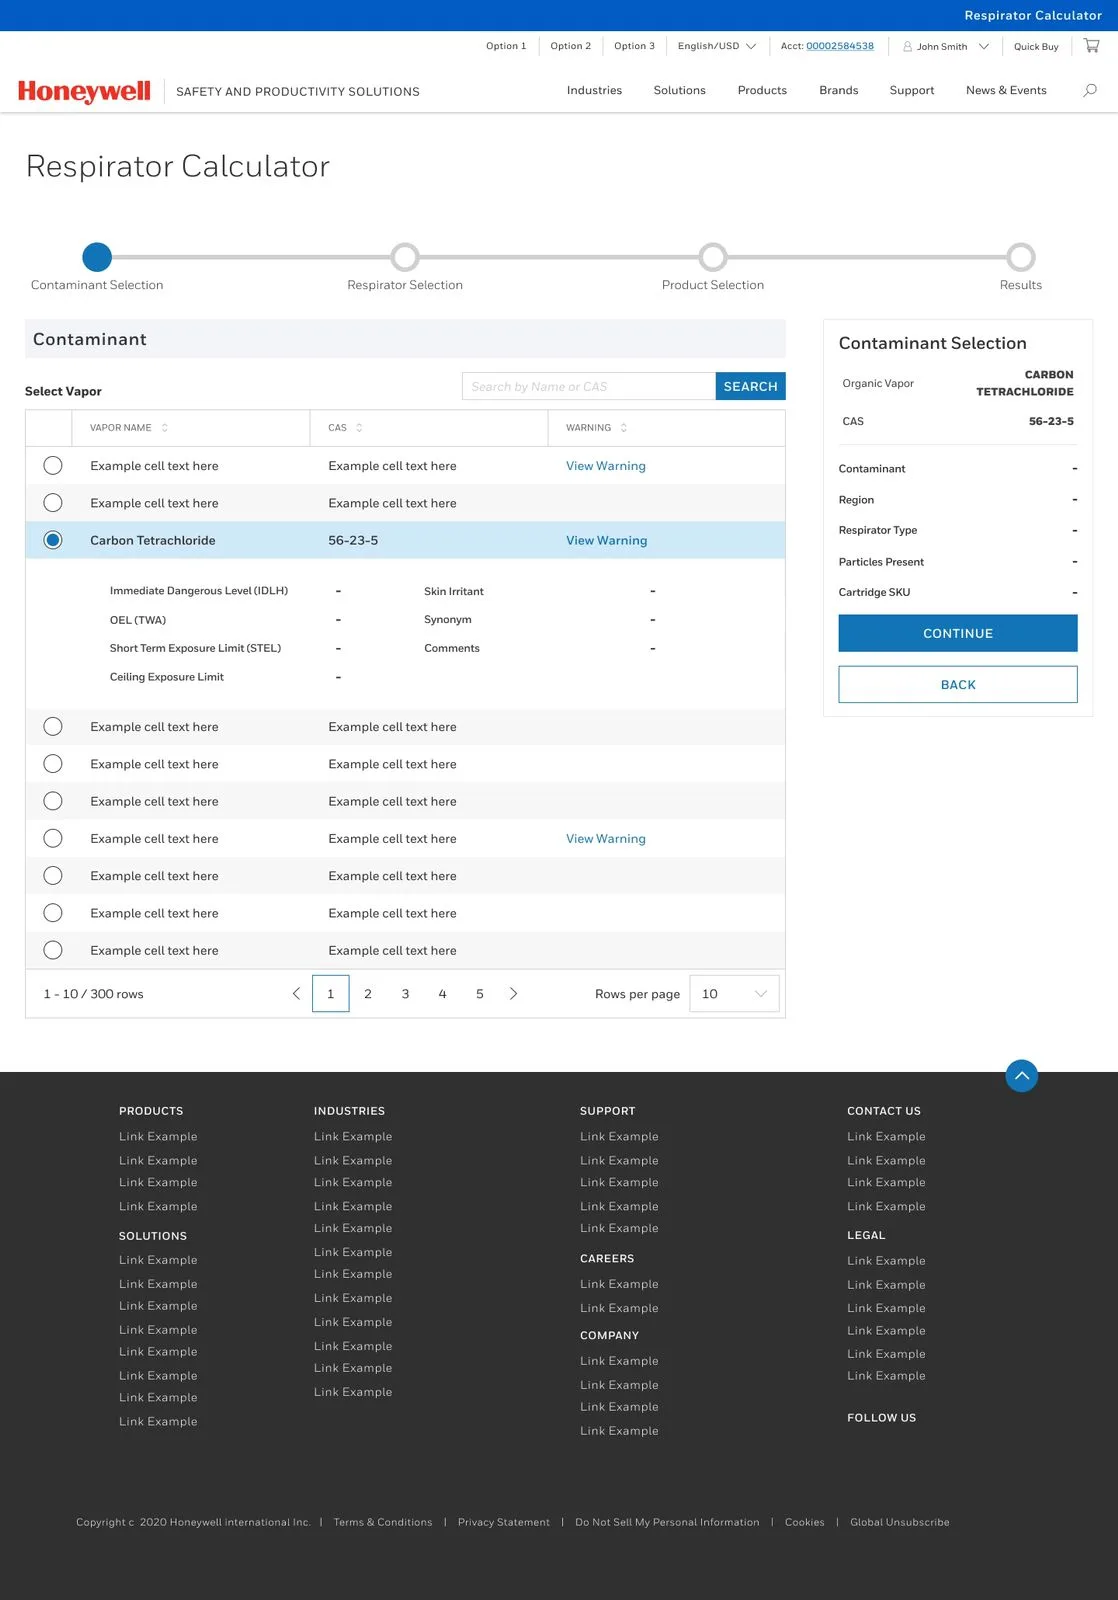Viewport: 1118px width, 1600px height.
Task: Sort table by Vapor Name column
Action: [165, 428]
